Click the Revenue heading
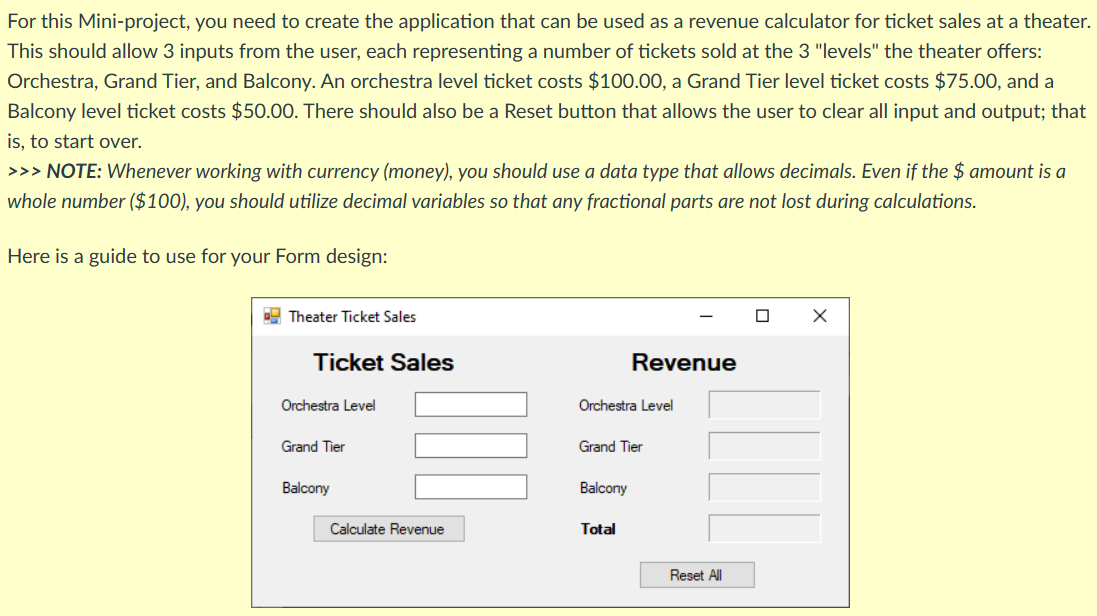 pos(684,362)
